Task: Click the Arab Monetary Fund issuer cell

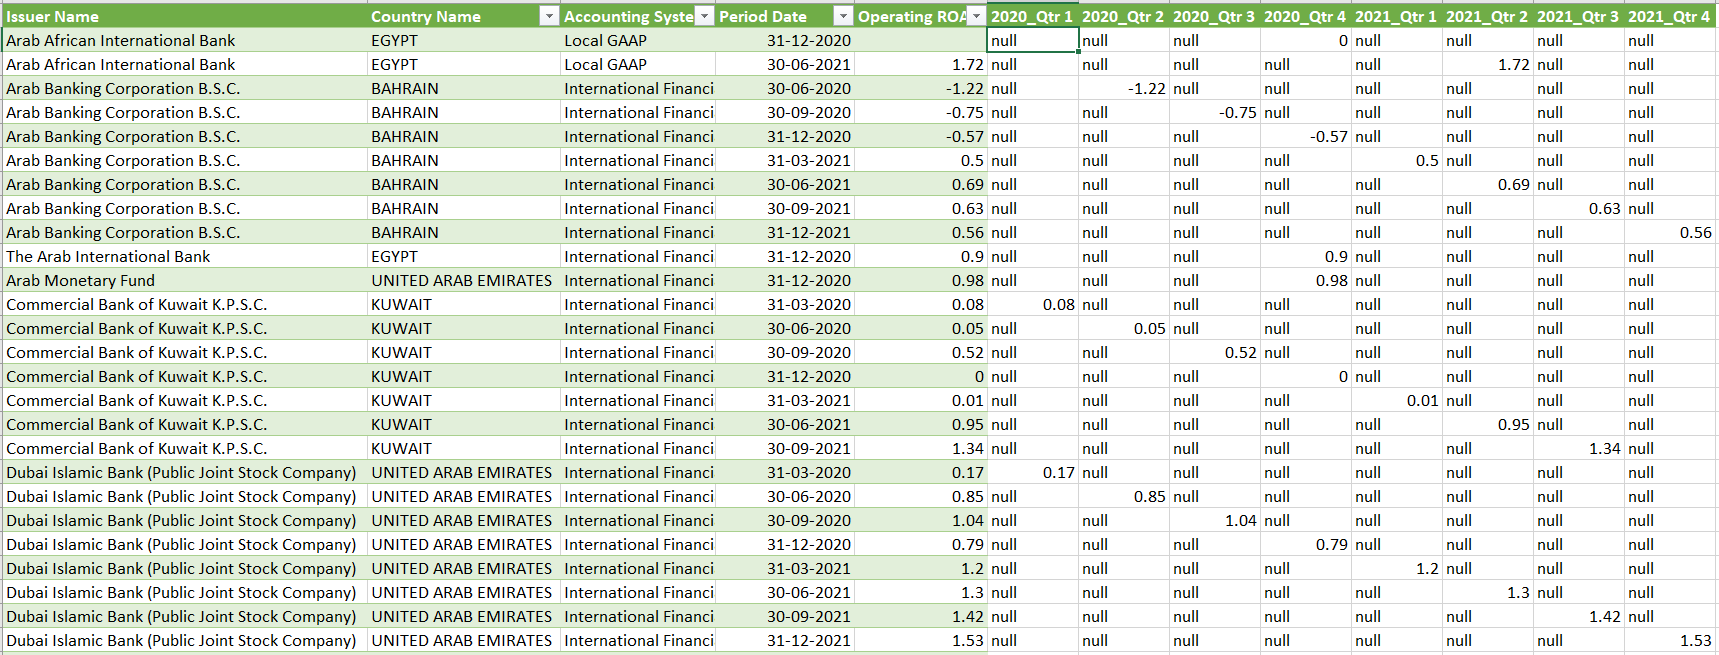Action: click(x=185, y=280)
